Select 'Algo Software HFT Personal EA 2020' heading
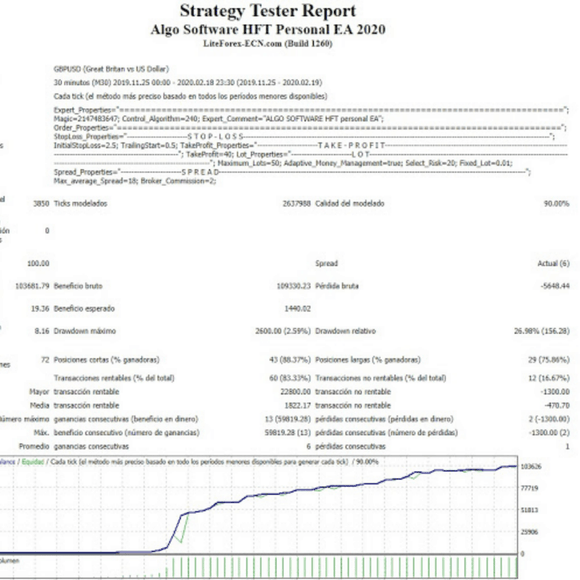The width and height of the screenshot is (580, 580). point(268,30)
